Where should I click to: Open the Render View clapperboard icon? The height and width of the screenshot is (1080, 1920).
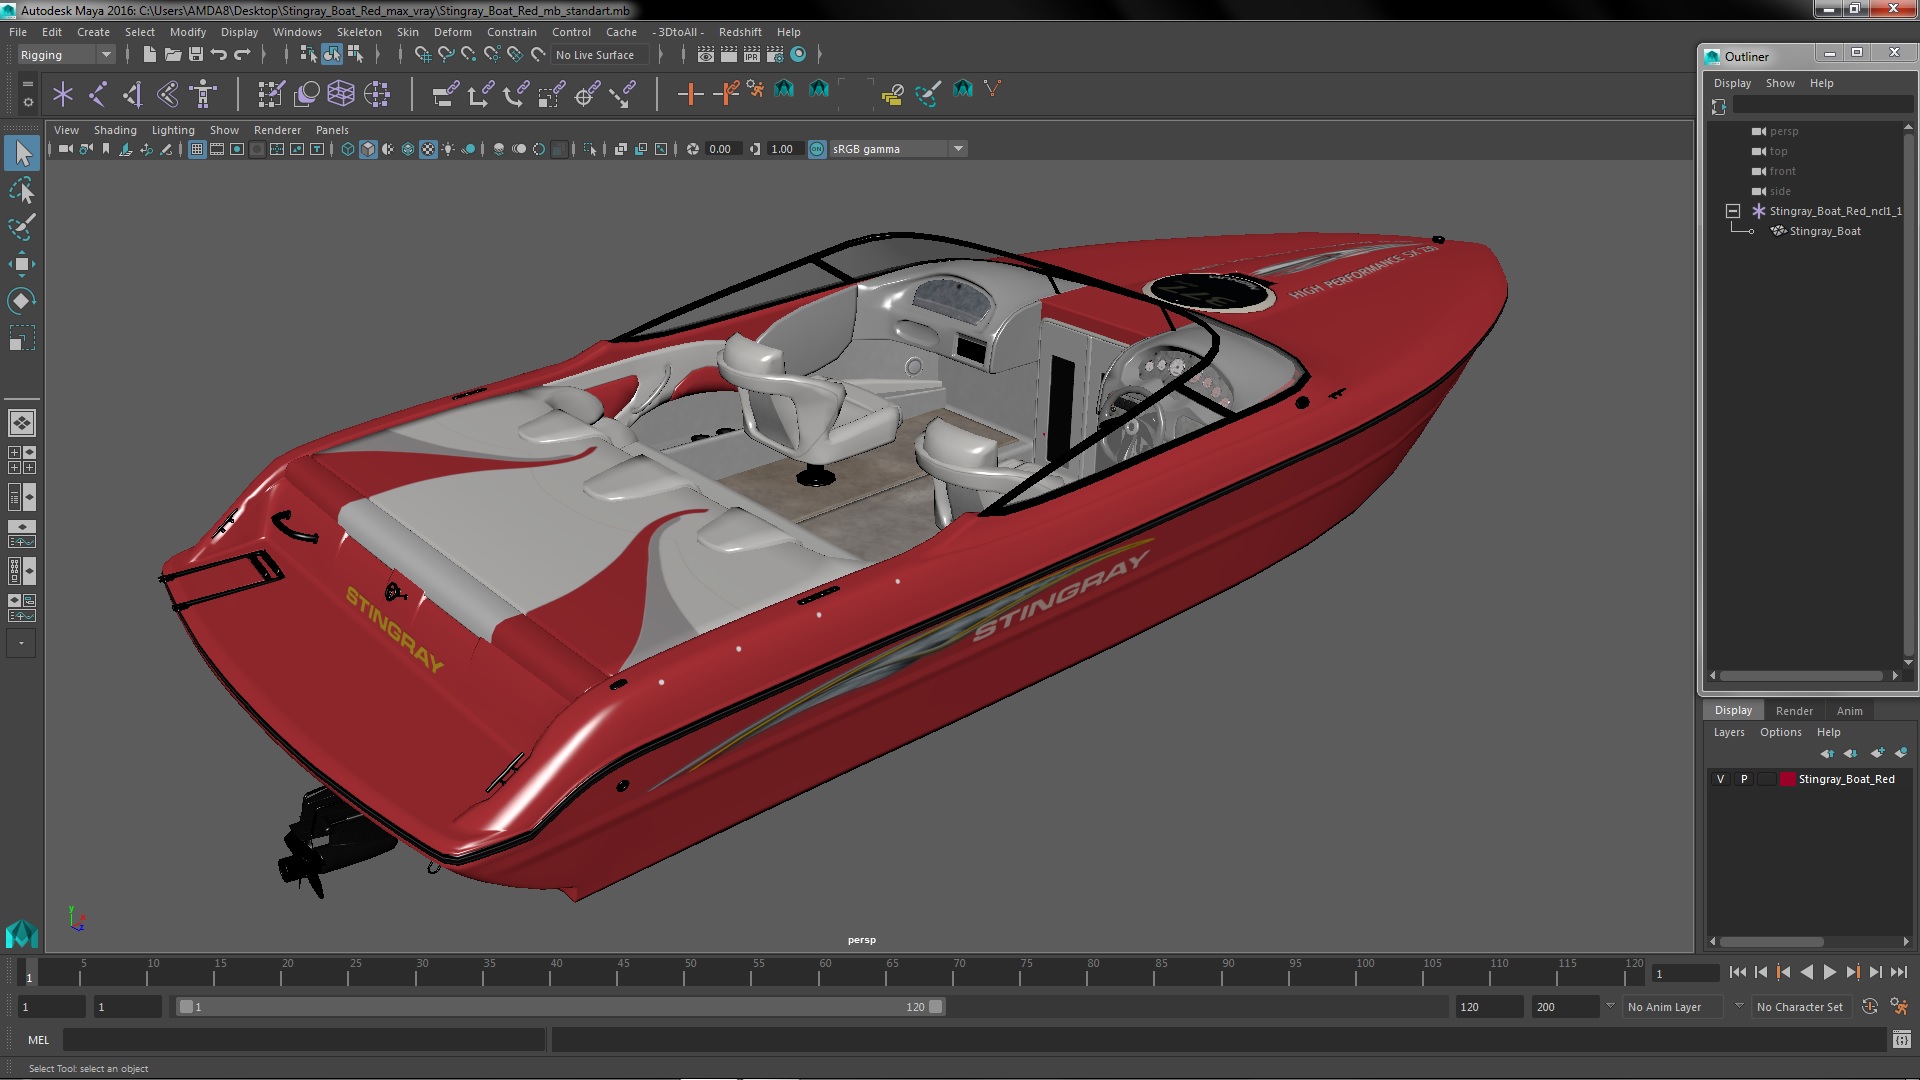(706, 54)
